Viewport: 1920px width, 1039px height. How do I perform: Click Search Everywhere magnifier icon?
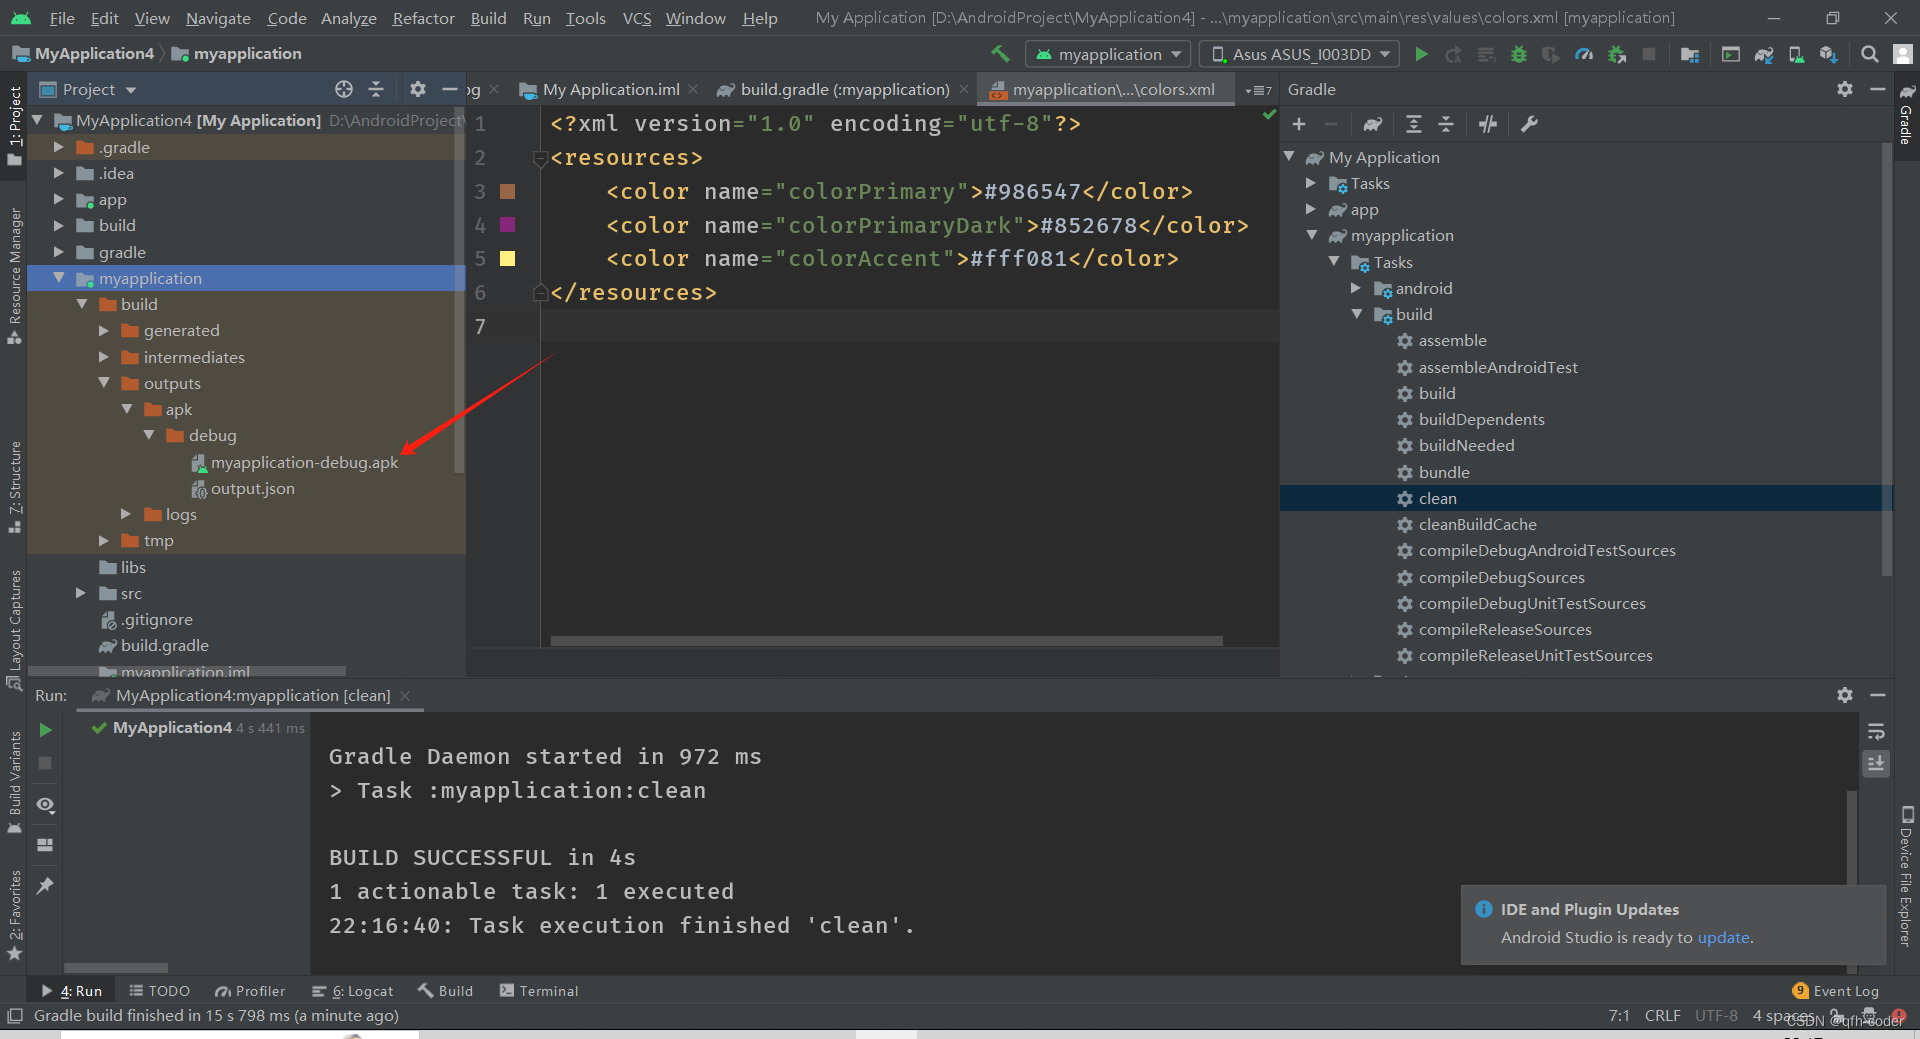tap(1869, 54)
